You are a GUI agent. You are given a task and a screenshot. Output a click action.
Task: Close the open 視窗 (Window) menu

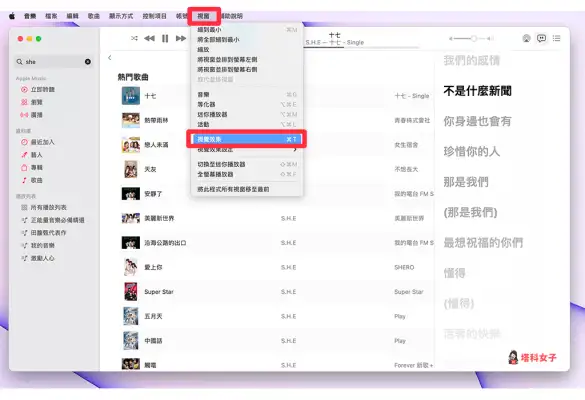coord(204,16)
